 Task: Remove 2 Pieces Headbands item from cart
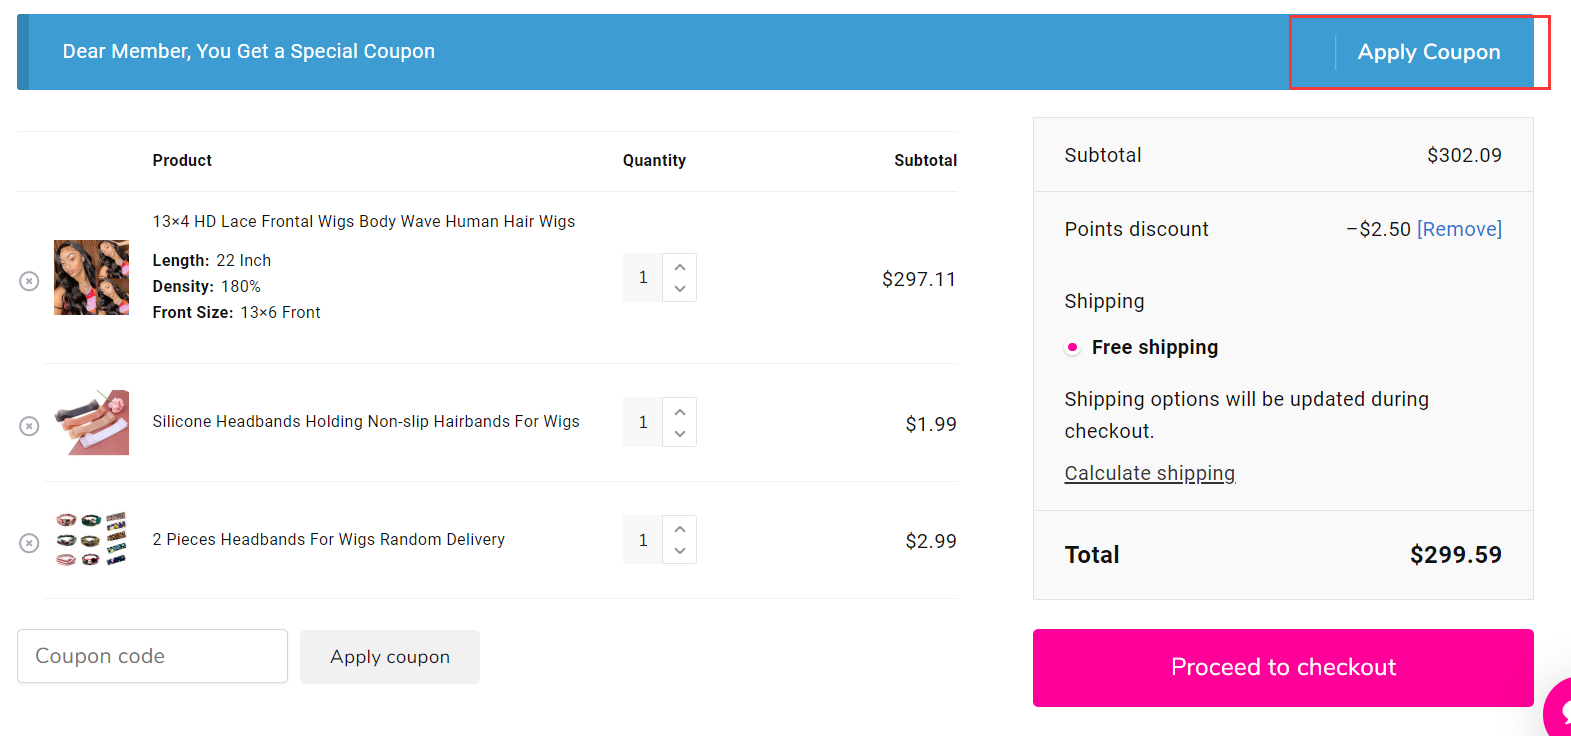[x=29, y=543]
